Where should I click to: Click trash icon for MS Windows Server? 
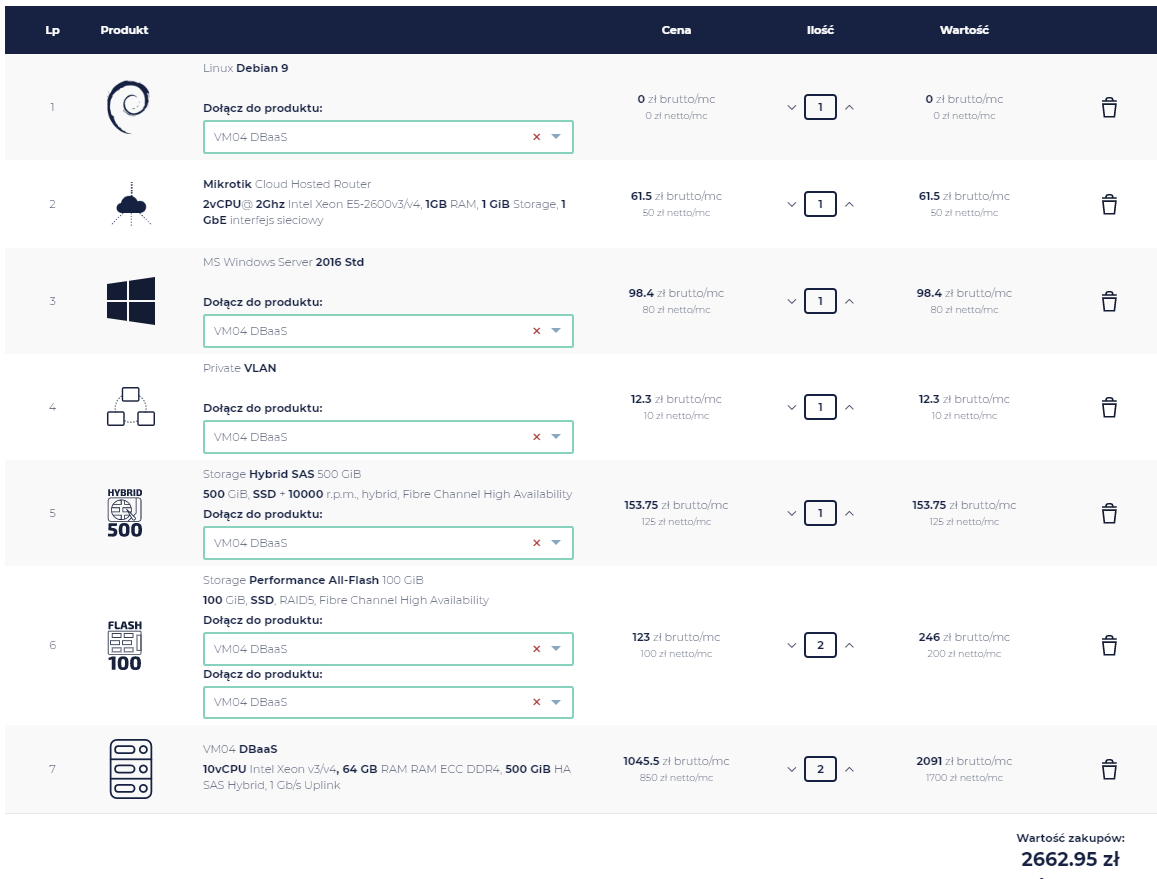[x=1108, y=301]
